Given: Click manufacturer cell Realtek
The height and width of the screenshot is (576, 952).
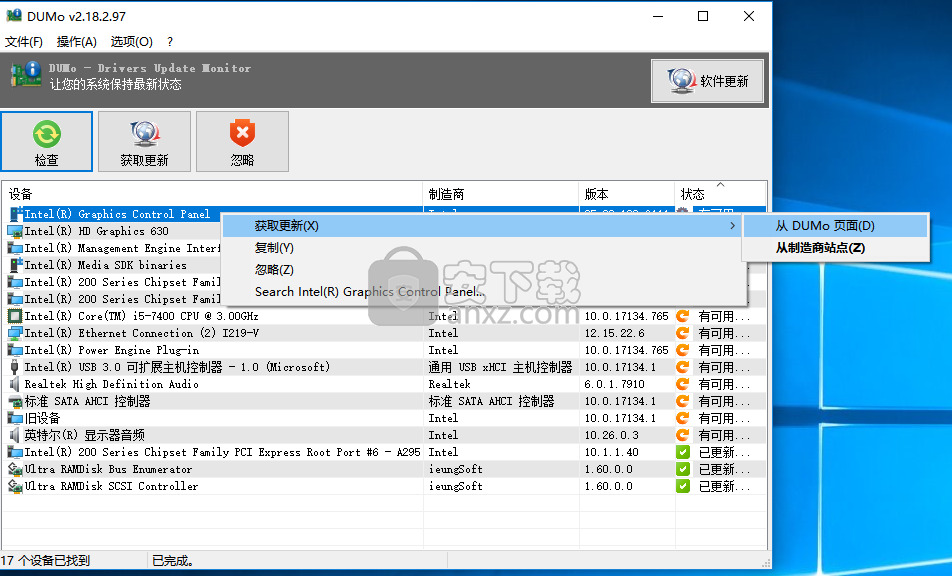Looking at the screenshot, I should tap(449, 384).
